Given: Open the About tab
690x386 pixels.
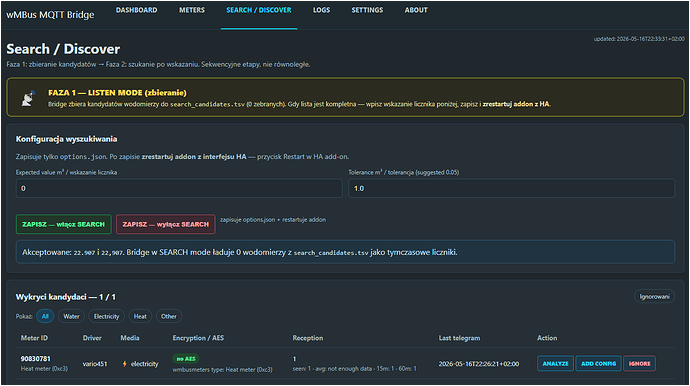Looking at the screenshot, I should [x=416, y=10].
